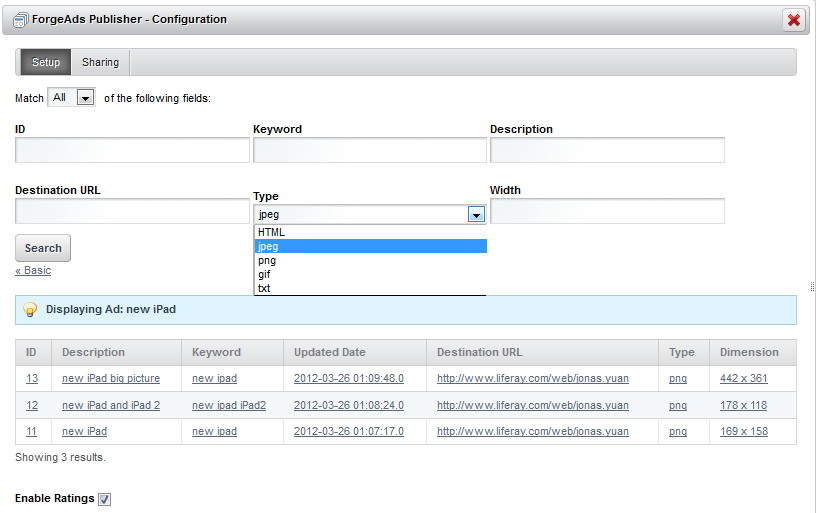Open the Sharing tab
816x513 pixels.
100,62
